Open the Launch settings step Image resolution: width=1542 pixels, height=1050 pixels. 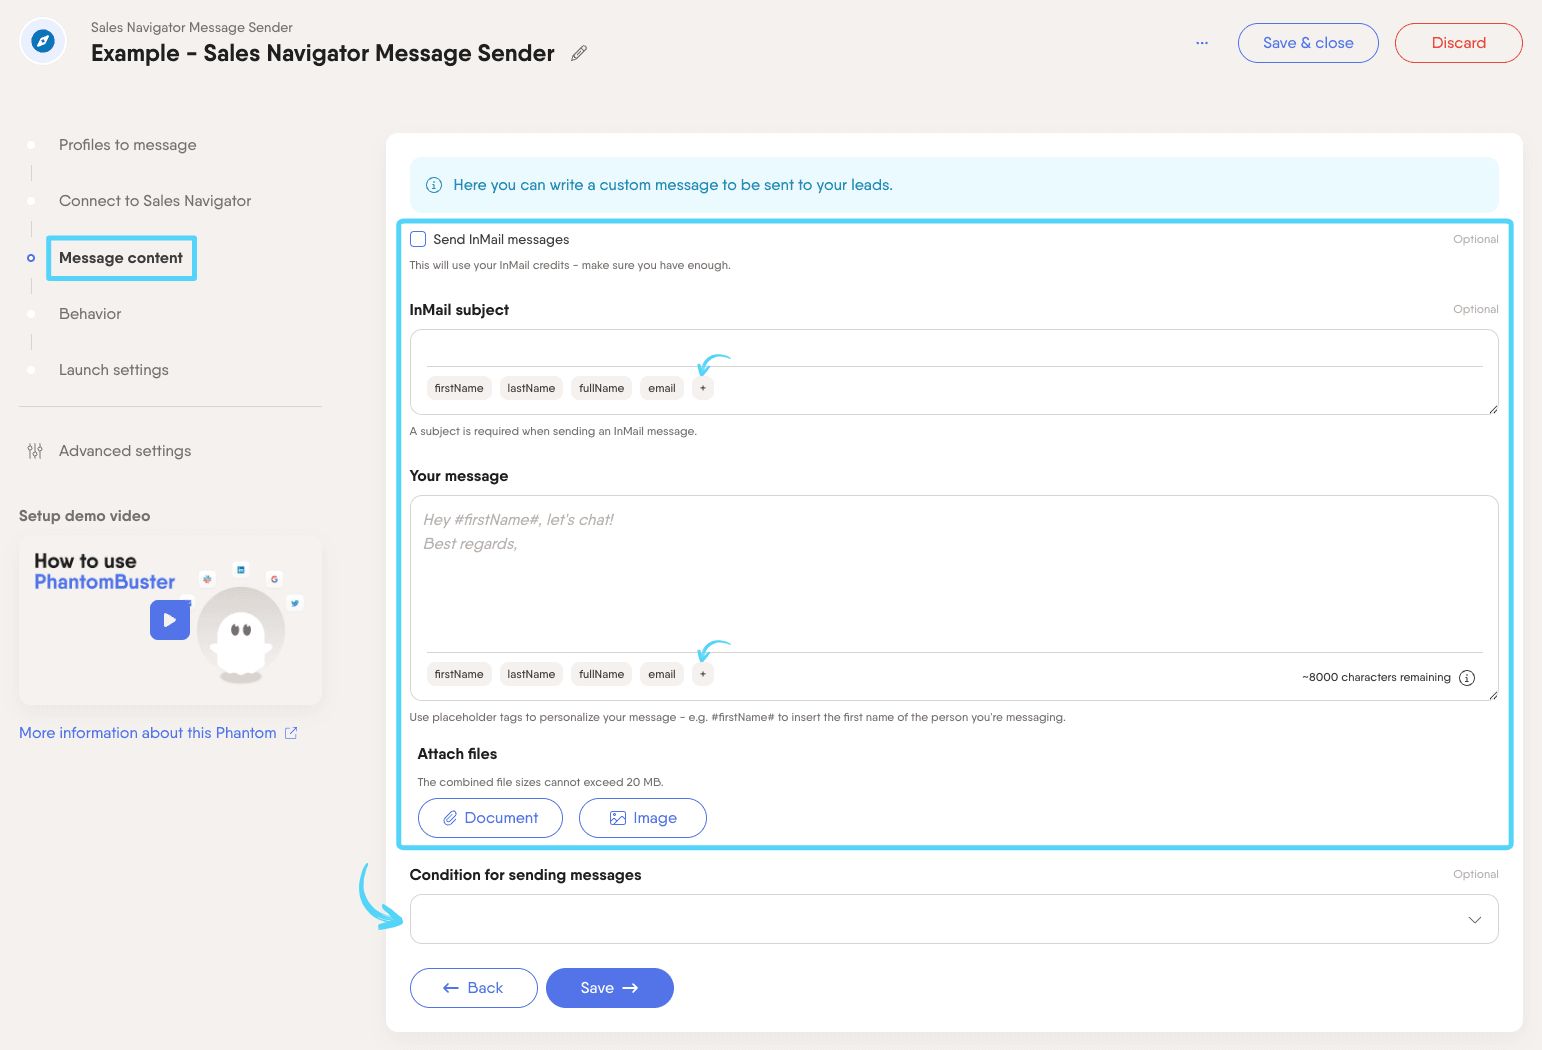pos(113,370)
